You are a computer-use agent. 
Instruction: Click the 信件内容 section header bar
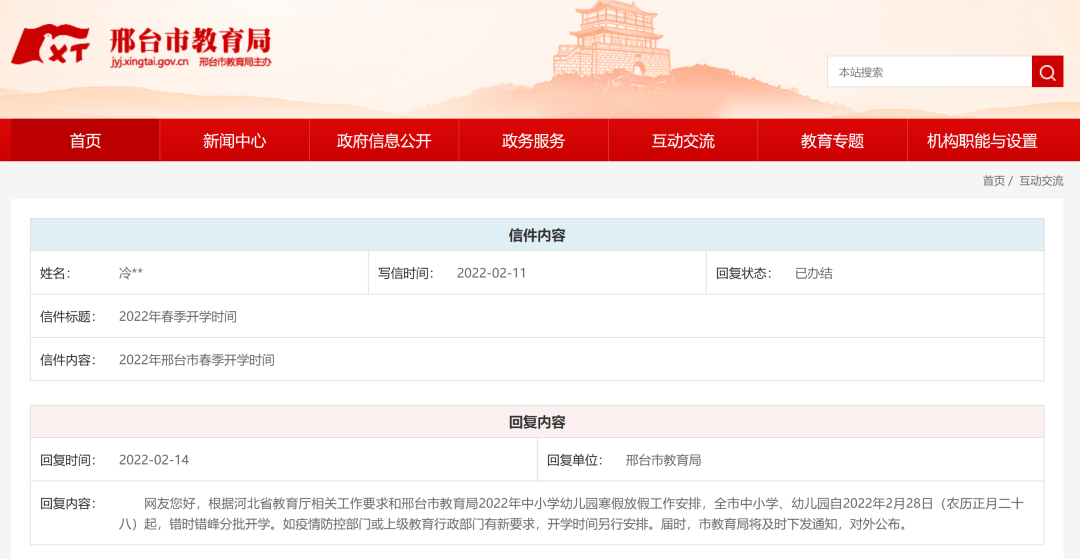pos(537,235)
